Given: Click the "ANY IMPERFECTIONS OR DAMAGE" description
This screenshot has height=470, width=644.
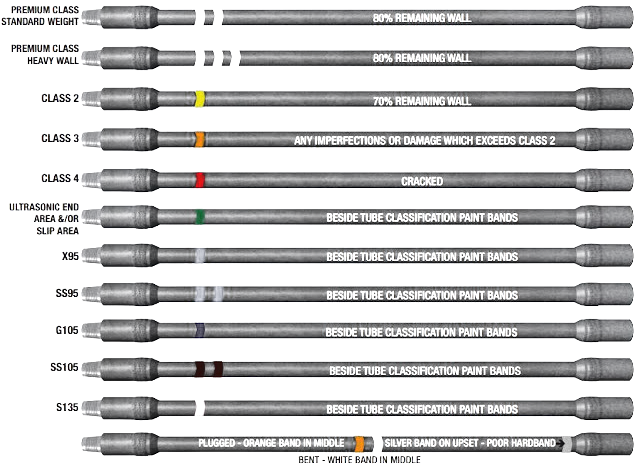Looking at the screenshot, I should click(x=425, y=141).
